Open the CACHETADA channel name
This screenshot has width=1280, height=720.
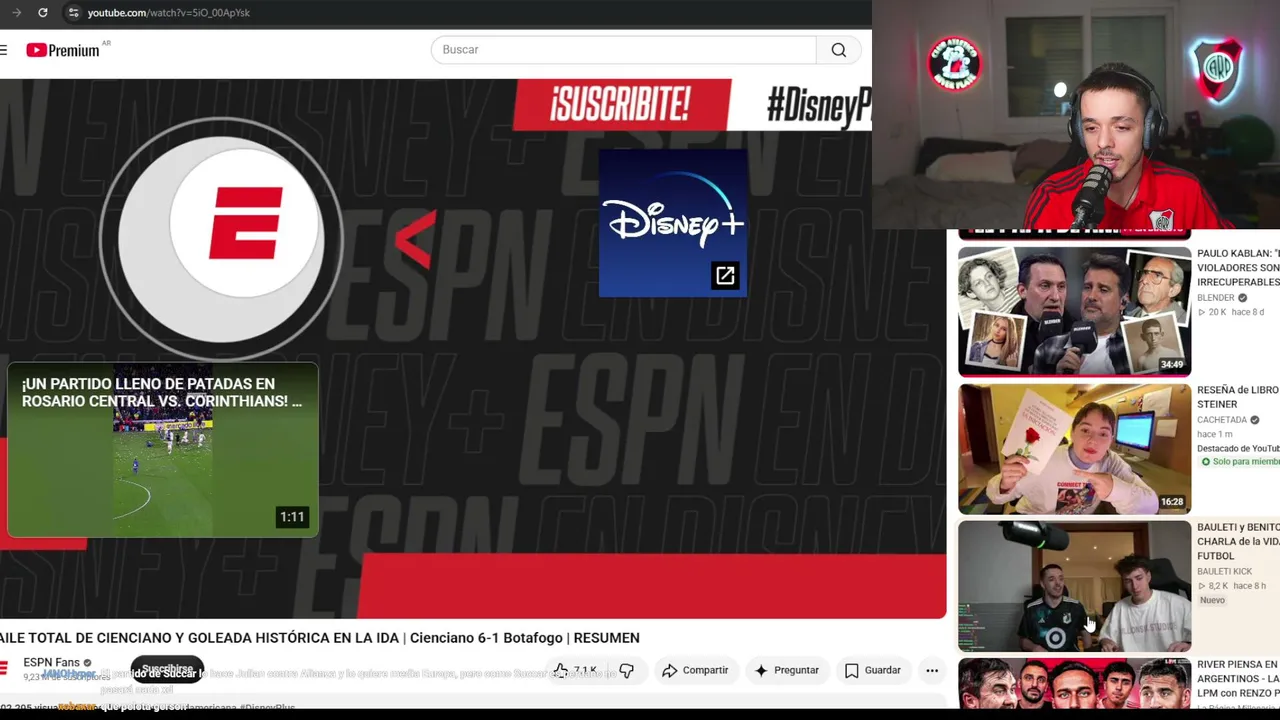[x=1222, y=420]
